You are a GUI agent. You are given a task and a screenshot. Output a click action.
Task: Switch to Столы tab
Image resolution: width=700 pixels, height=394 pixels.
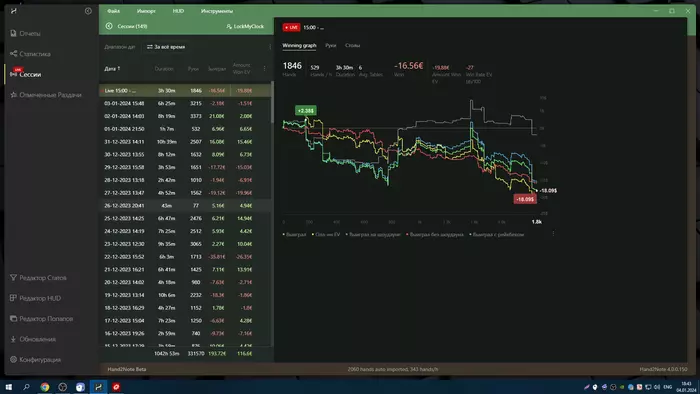point(352,46)
